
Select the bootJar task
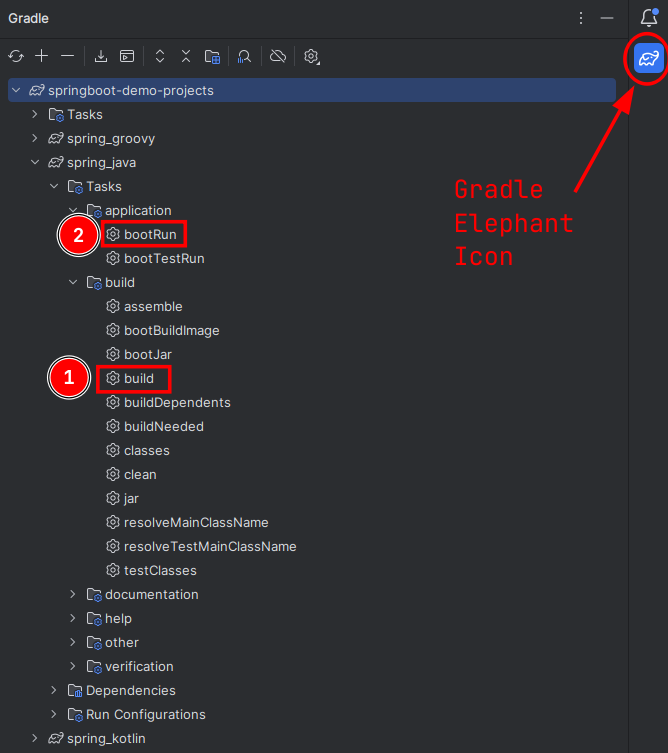click(x=146, y=354)
